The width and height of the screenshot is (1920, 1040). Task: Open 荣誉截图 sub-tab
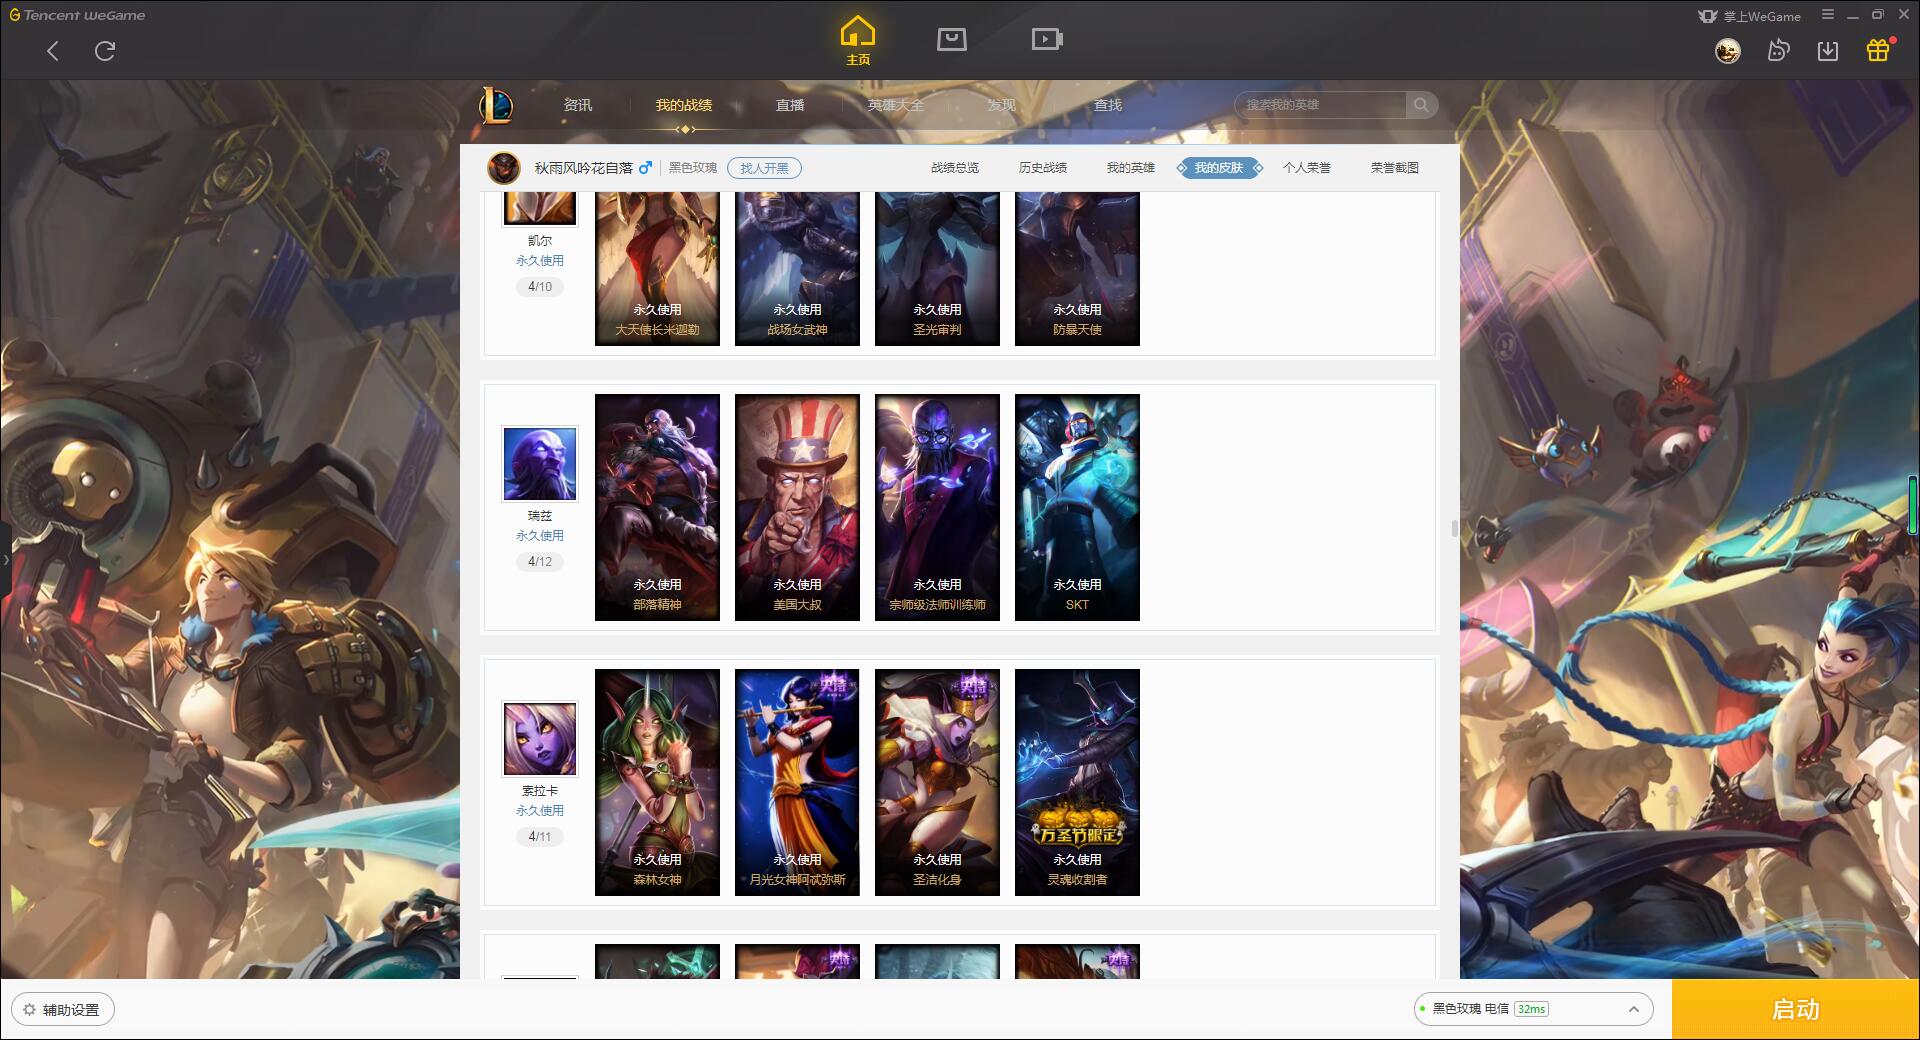coord(1395,168)
